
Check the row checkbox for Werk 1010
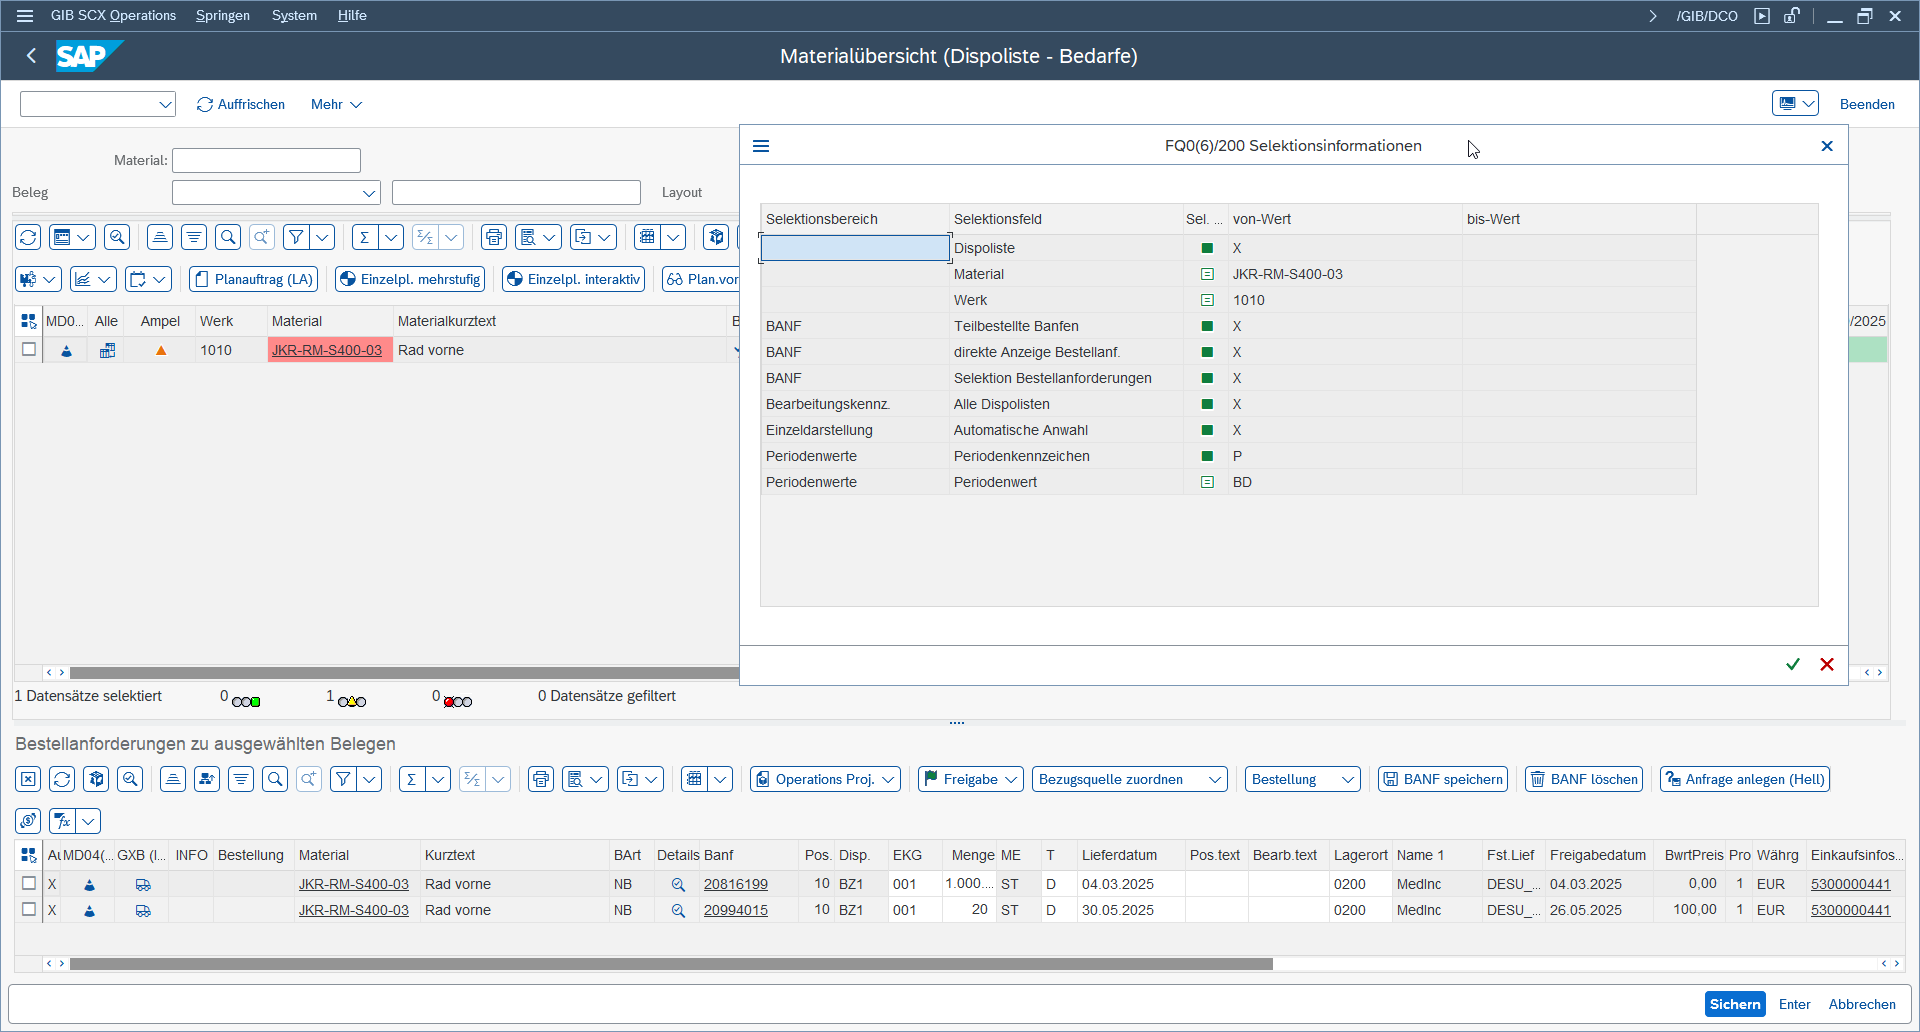(29, 349)
